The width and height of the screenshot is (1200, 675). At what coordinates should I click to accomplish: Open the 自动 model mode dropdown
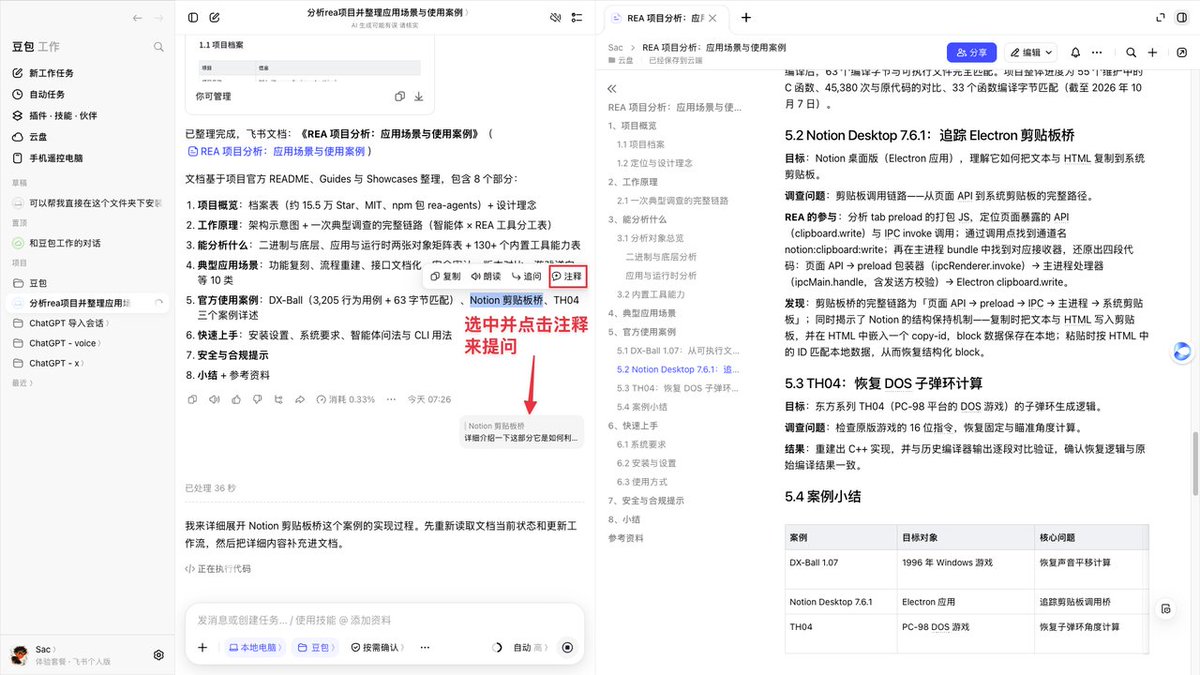(x=530, y=647)
